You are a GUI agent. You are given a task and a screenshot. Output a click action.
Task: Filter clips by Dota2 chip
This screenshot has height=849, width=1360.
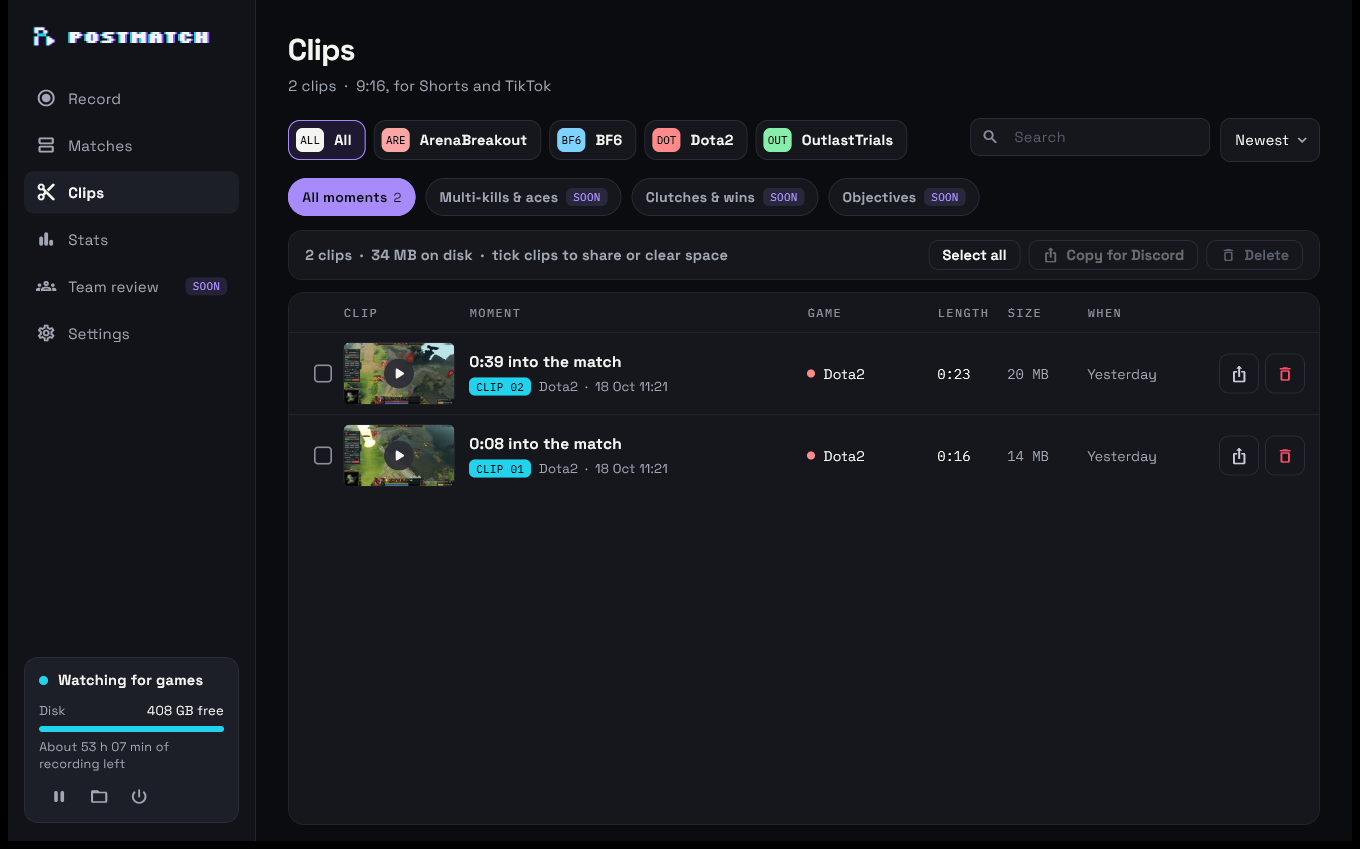click(696, 140)
